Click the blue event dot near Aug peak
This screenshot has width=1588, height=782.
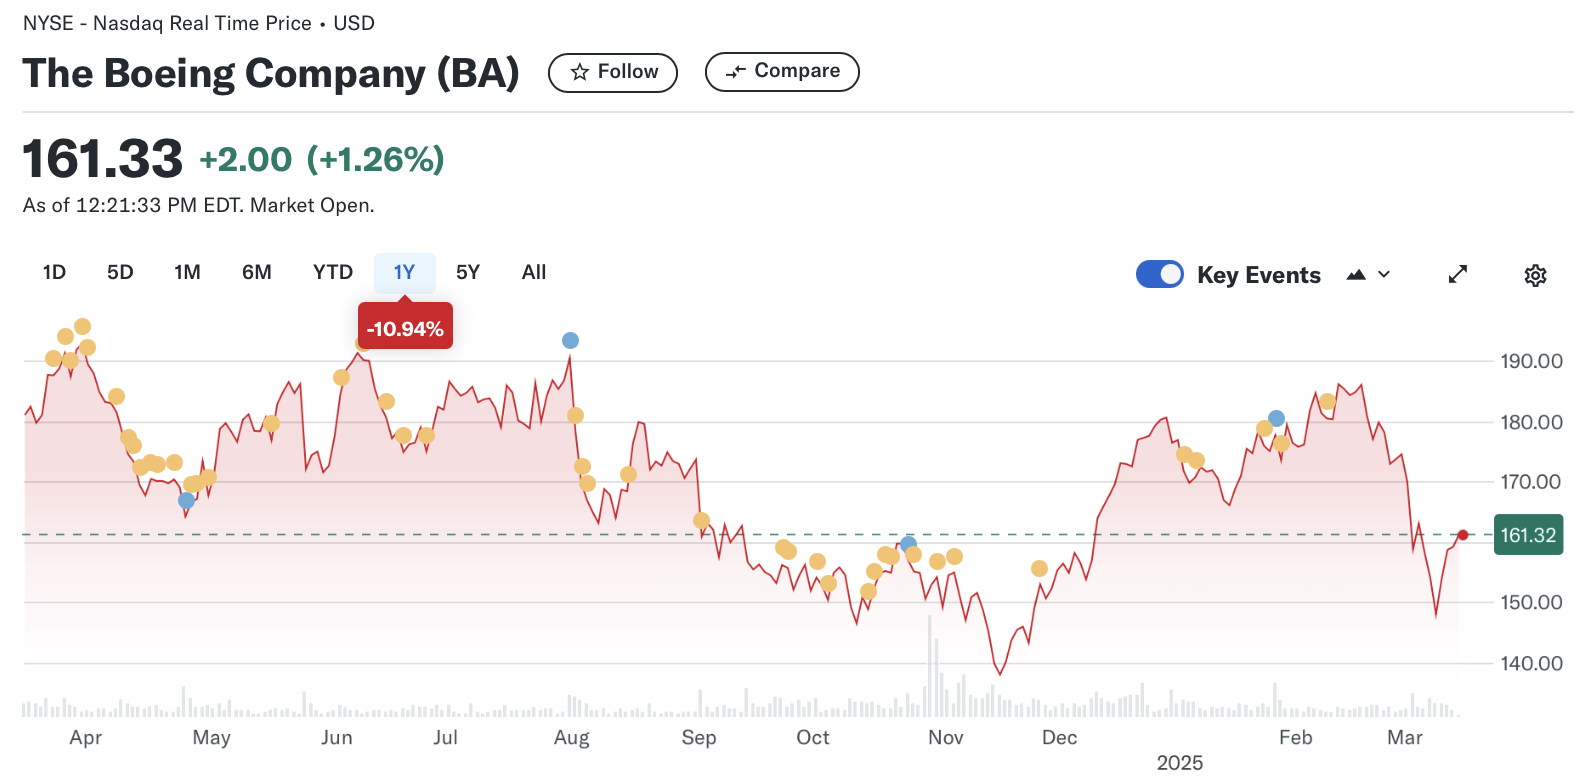[x=570, y=340]
